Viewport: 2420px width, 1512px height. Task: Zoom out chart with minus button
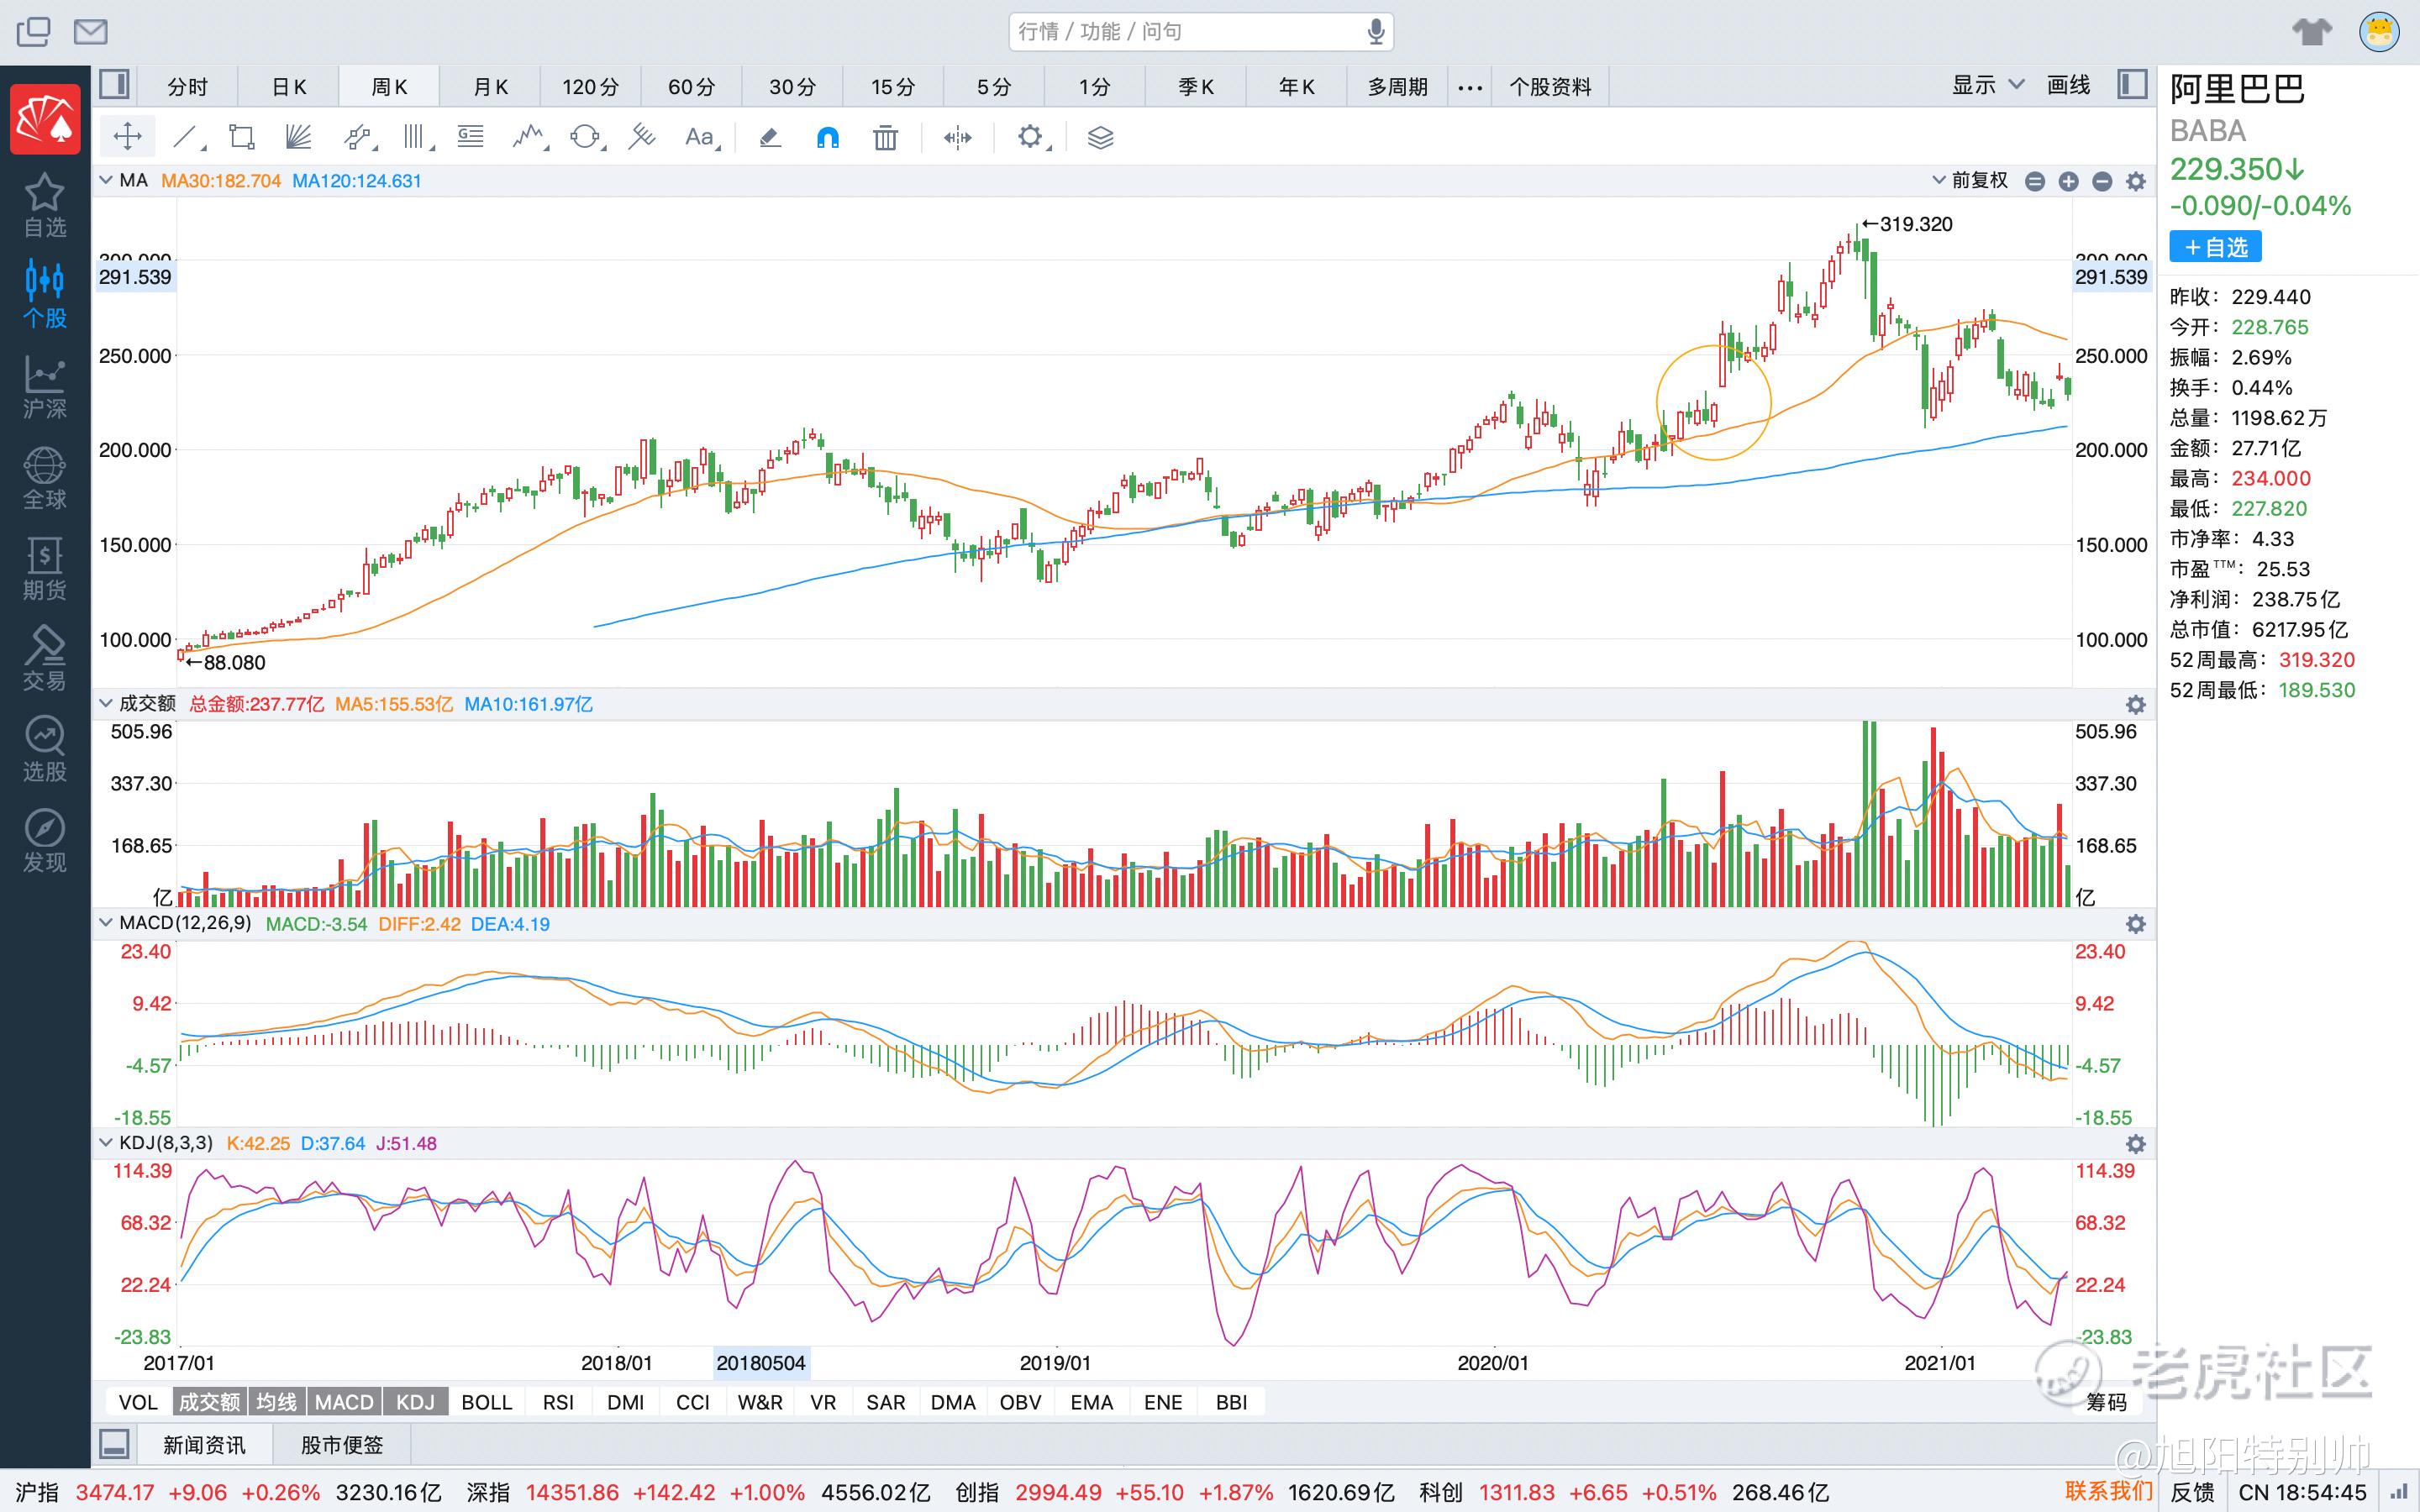(2102, 181)
